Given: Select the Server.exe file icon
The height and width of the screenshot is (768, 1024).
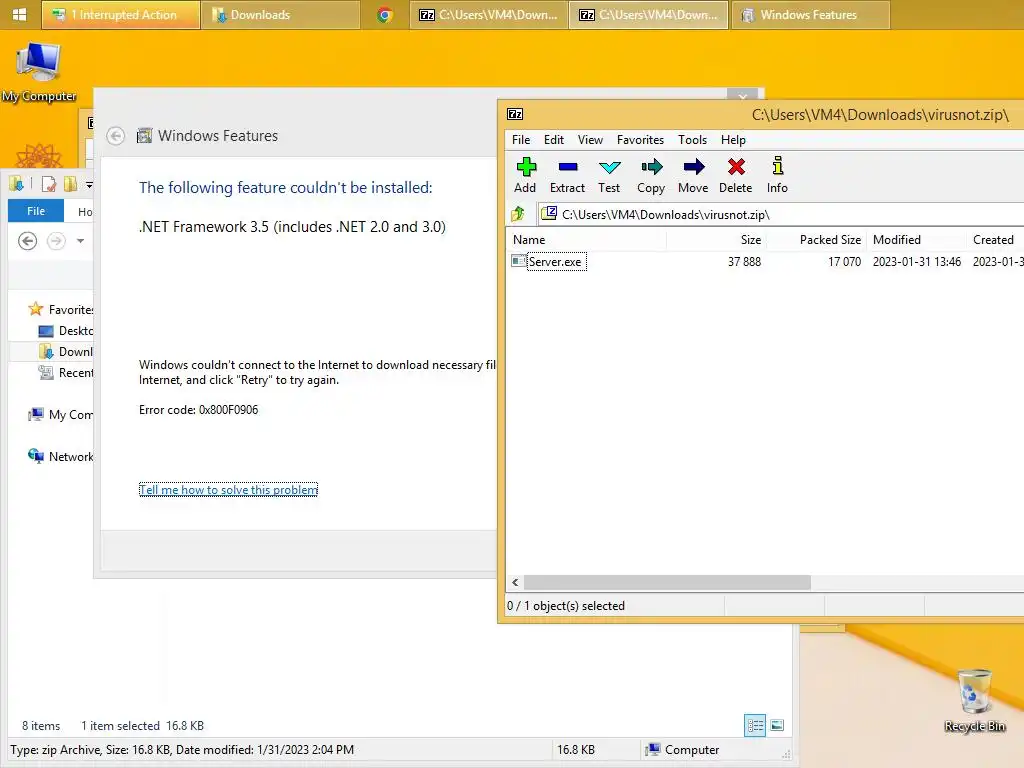Looking at the screenshot, I should [519, 261].
